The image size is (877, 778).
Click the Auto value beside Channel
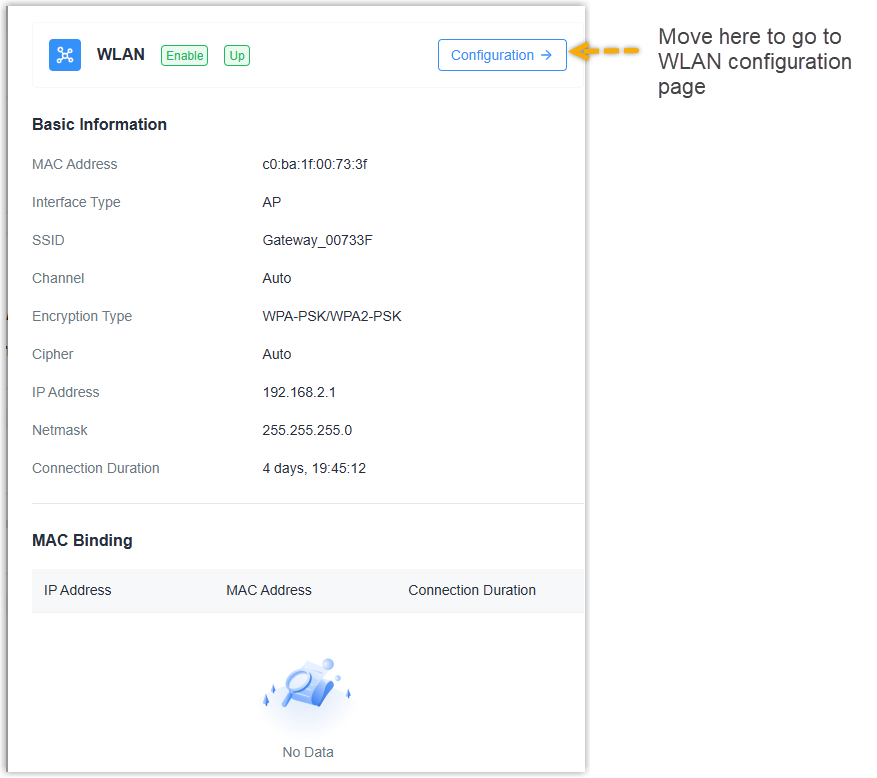click(x=277, y=278)
